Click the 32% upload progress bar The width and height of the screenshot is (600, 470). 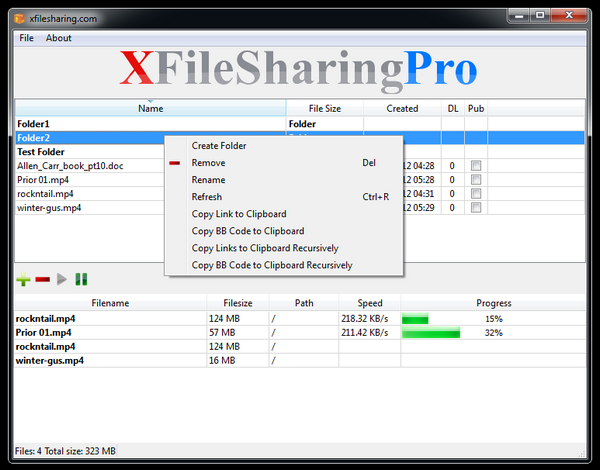pos(494,333)
